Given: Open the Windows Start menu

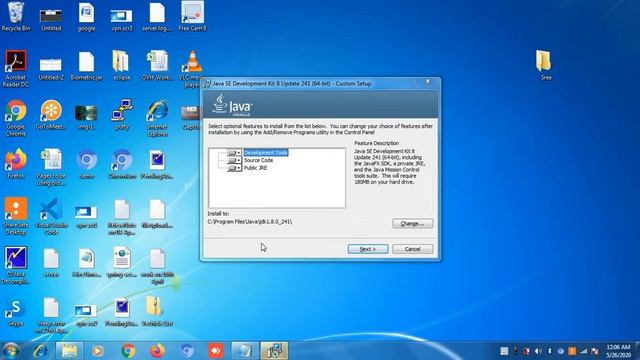Looking at the screenshot, I should [x=11, y=351].
